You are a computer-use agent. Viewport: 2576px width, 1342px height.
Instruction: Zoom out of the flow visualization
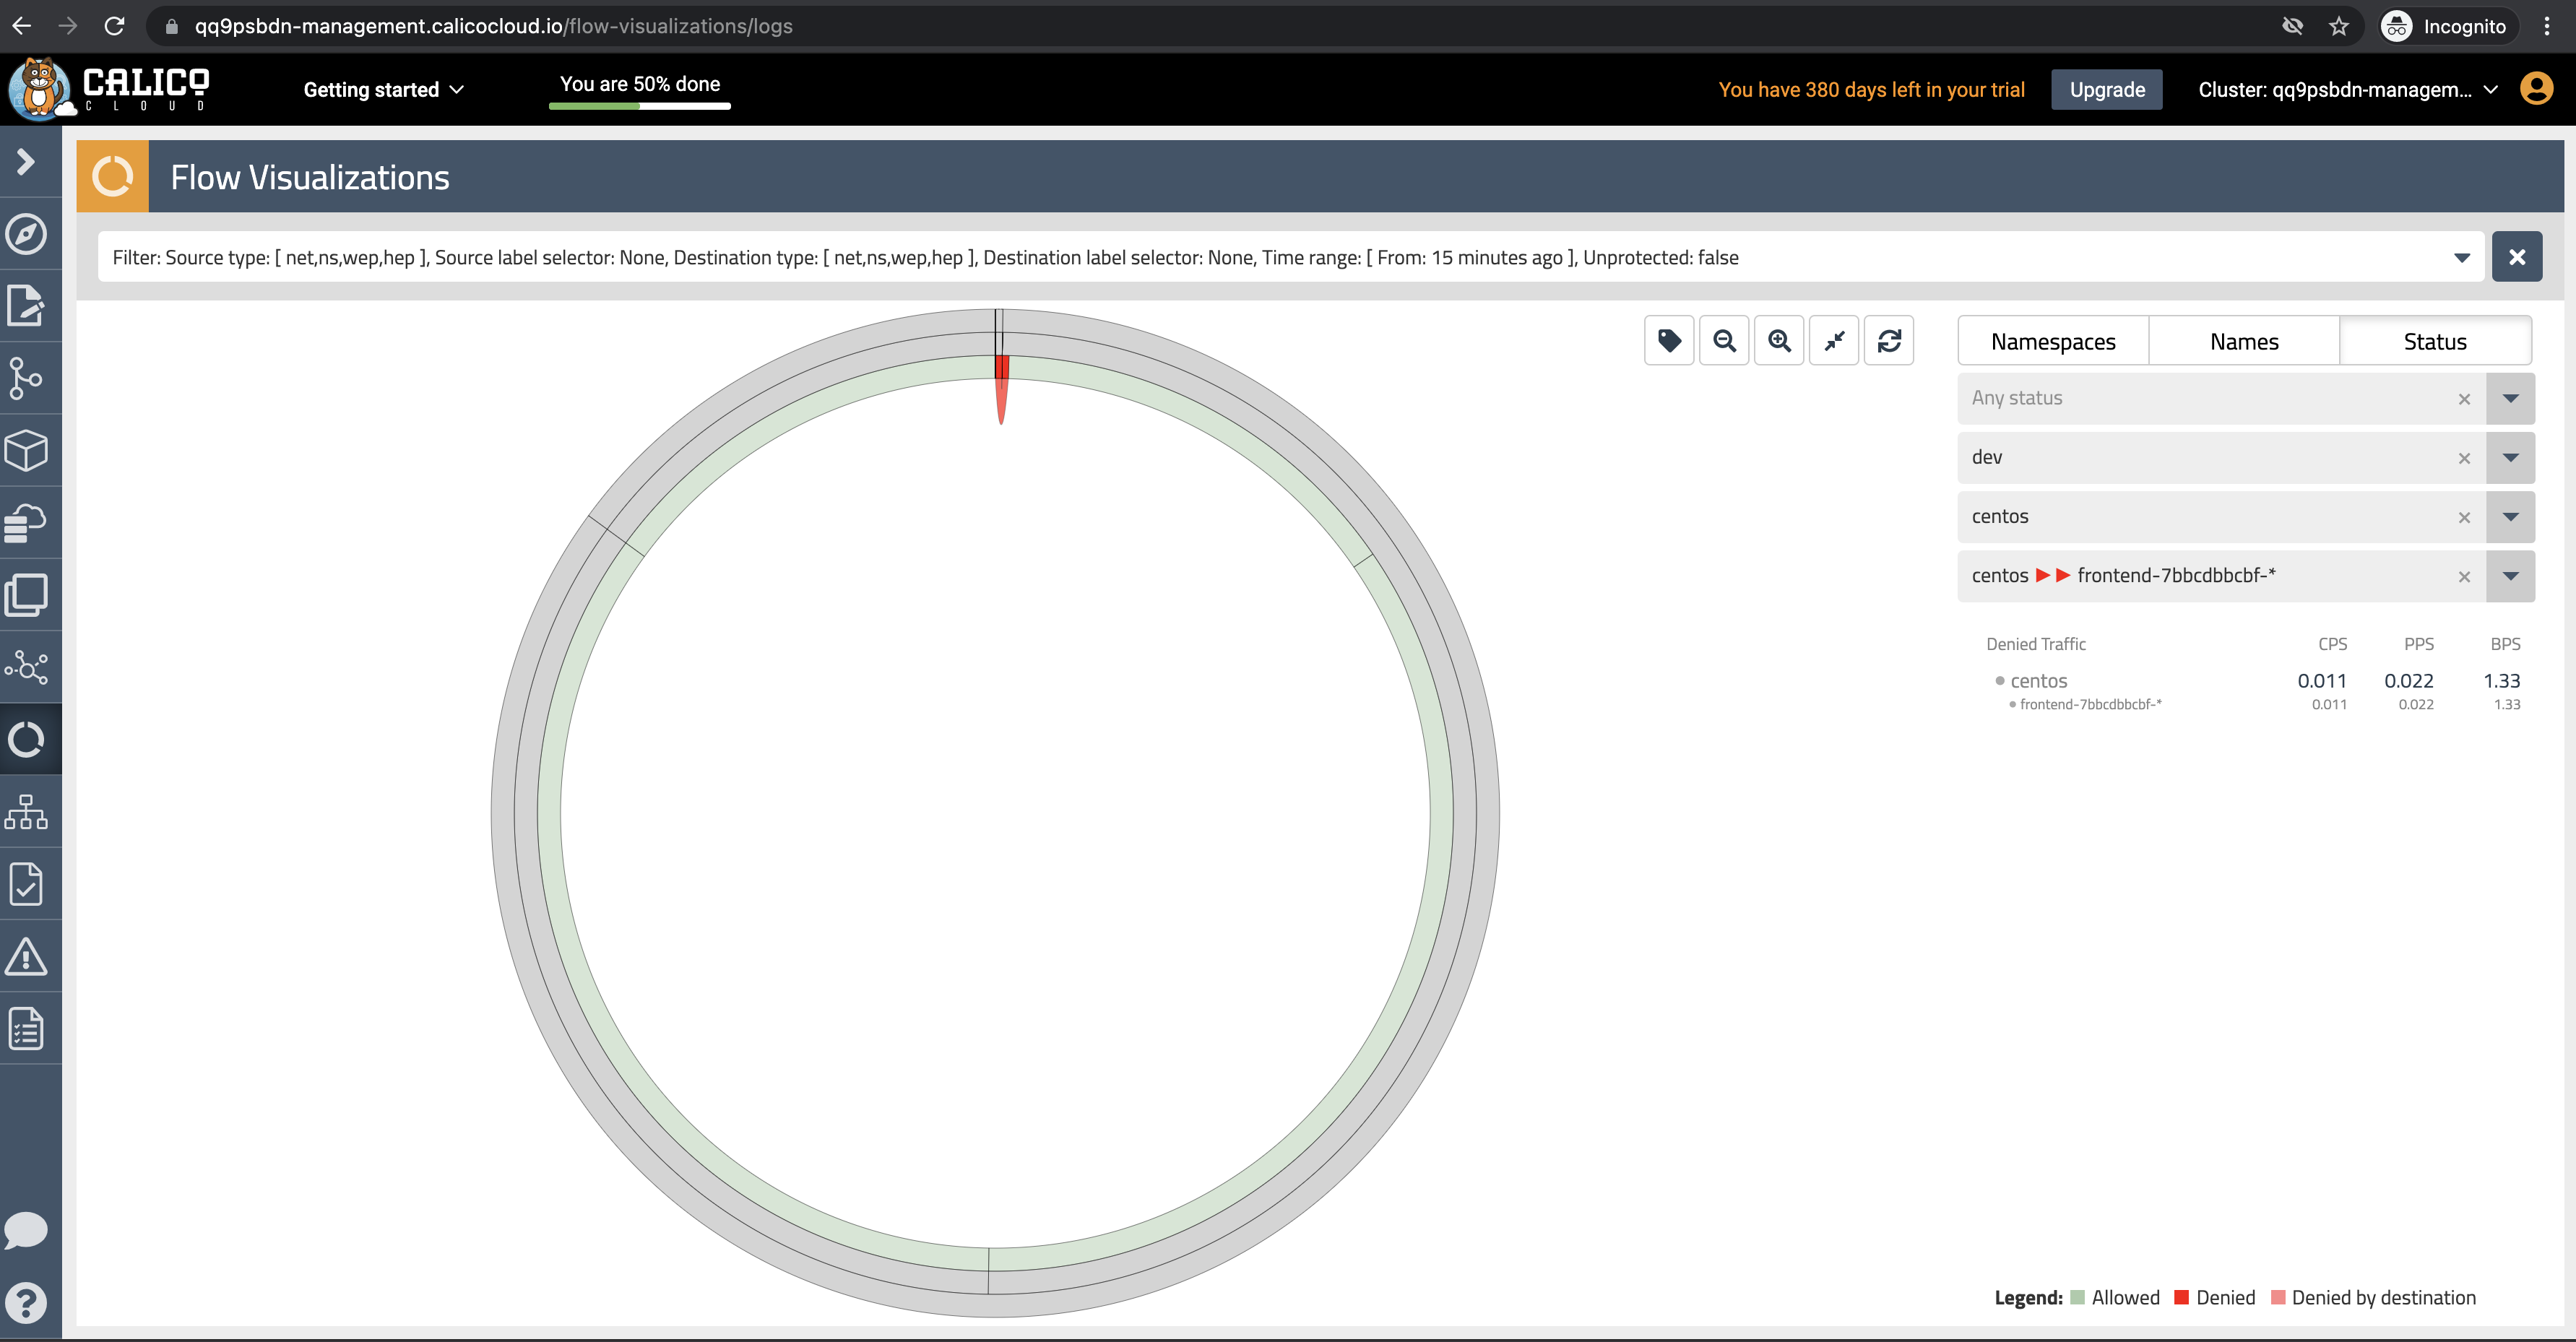(1724, 341)
